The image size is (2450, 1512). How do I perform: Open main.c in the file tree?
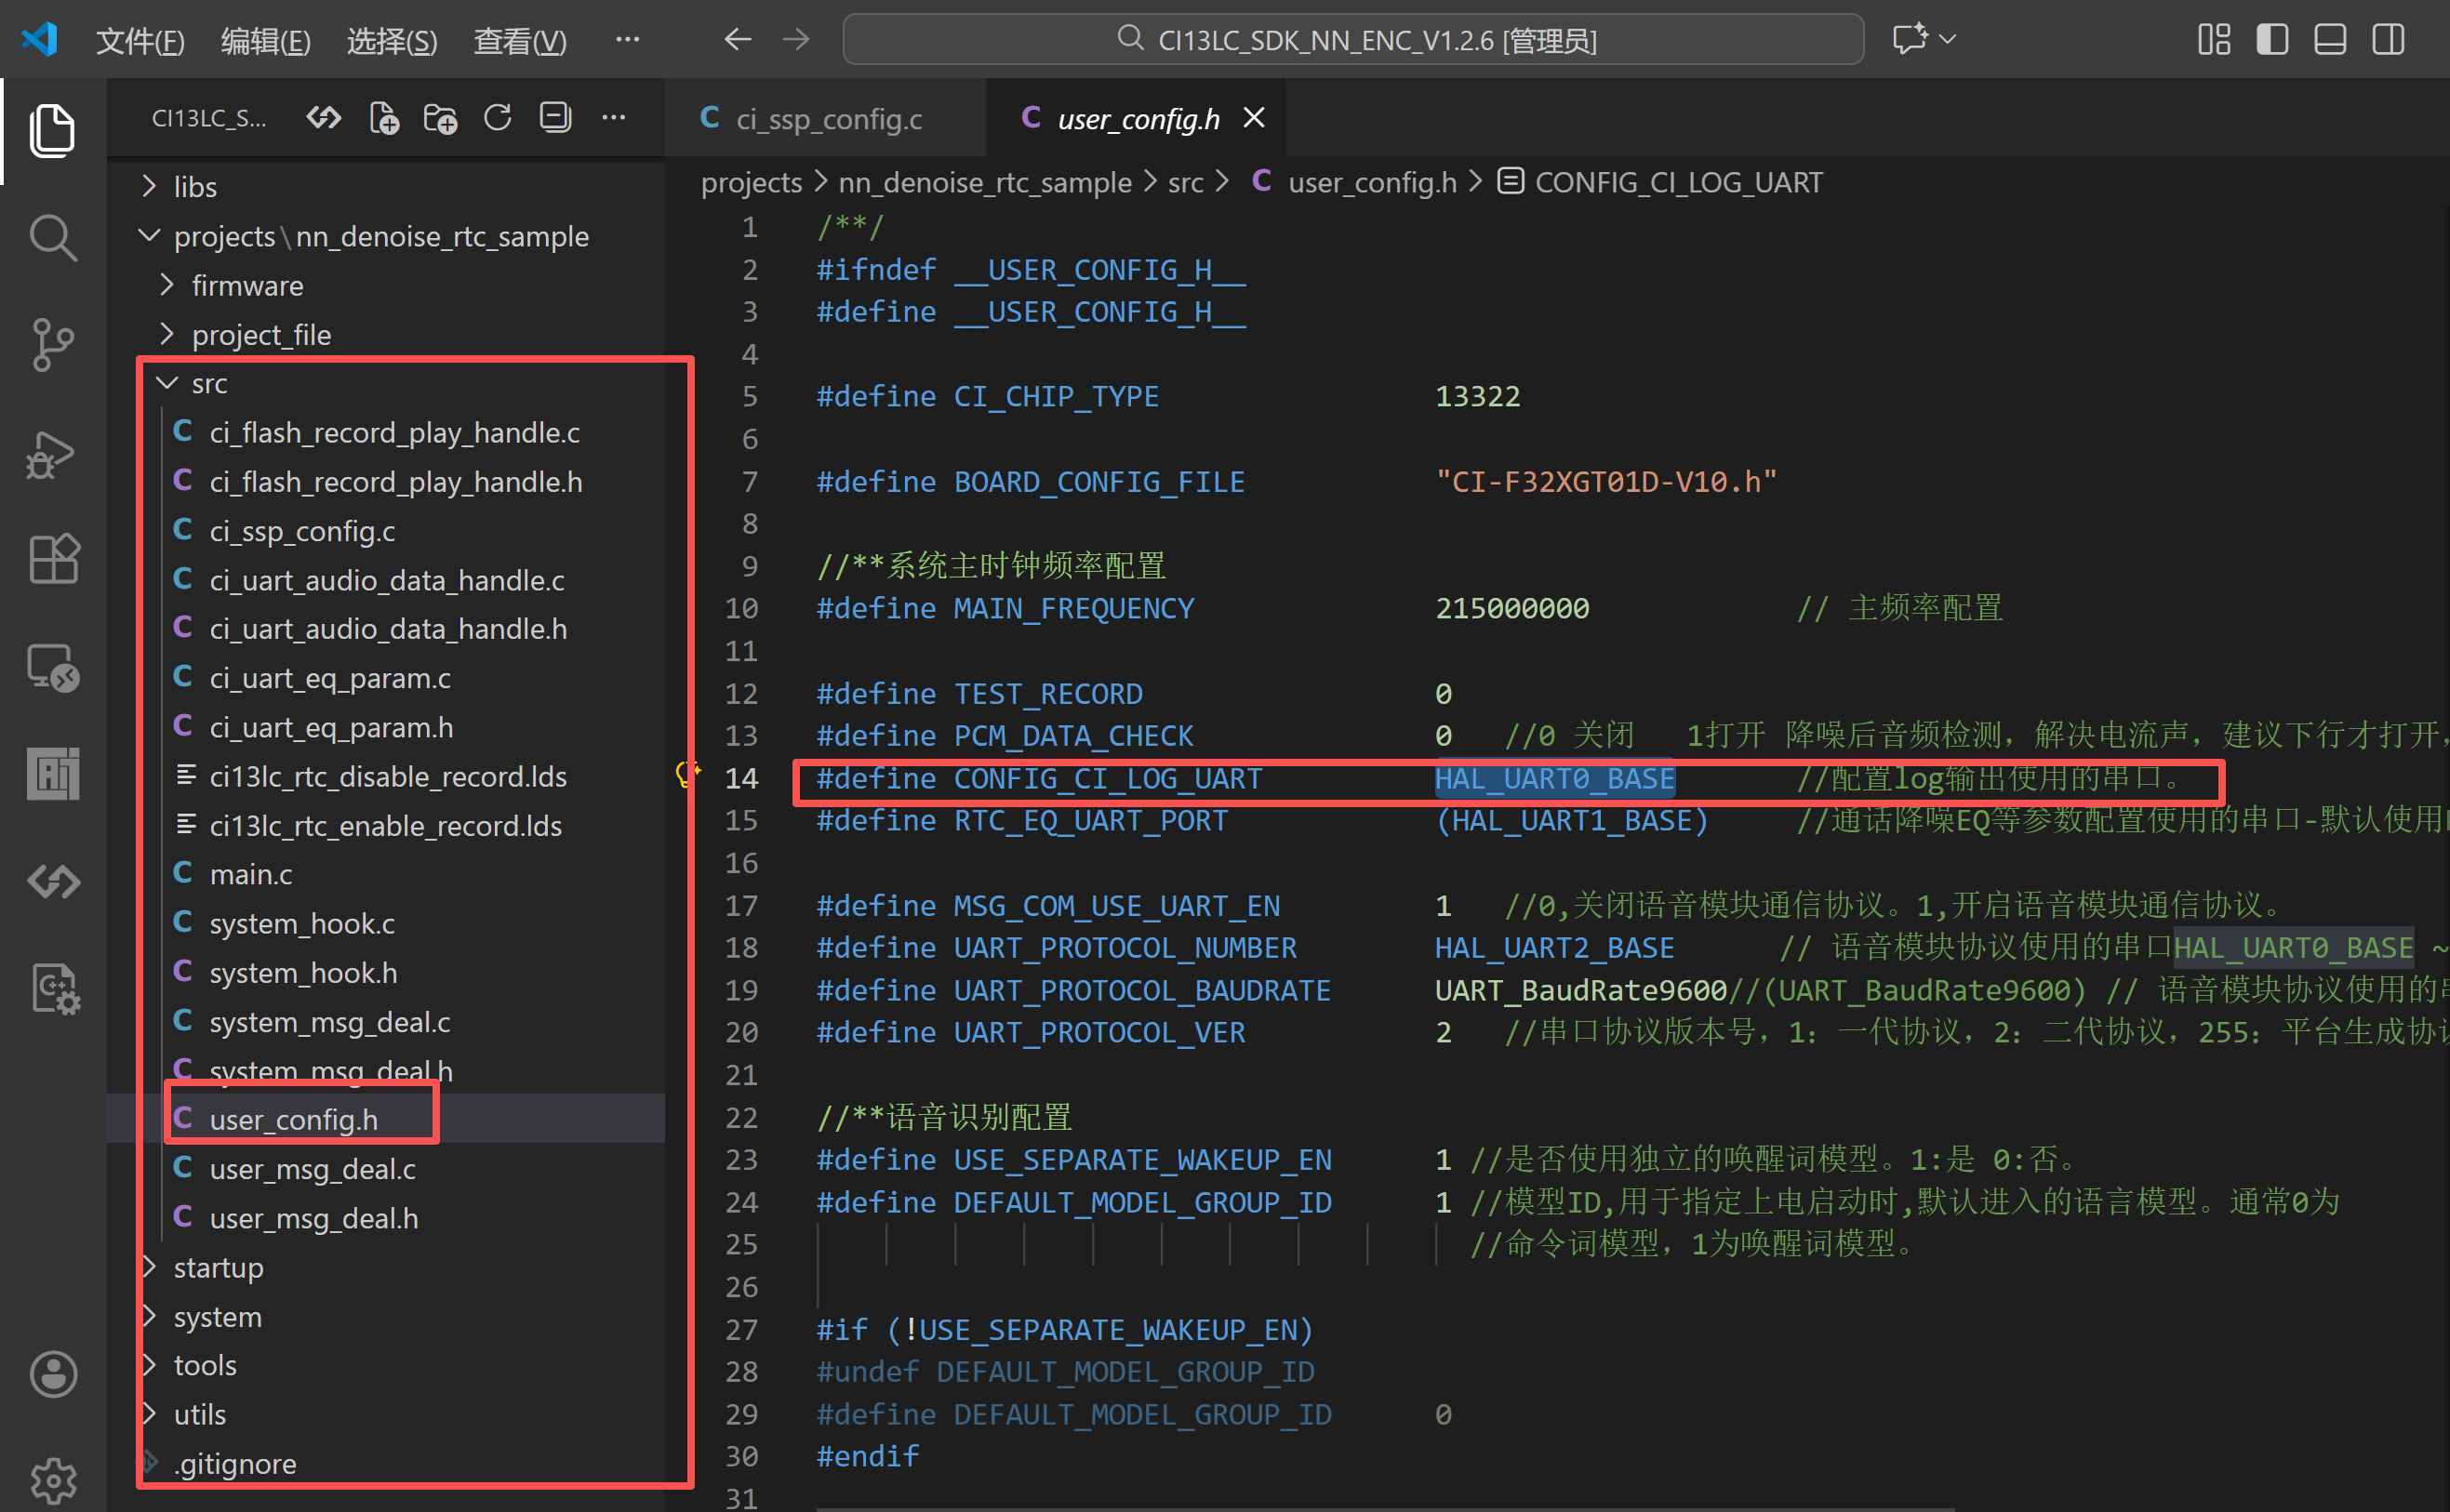click(x=250, y=874)
